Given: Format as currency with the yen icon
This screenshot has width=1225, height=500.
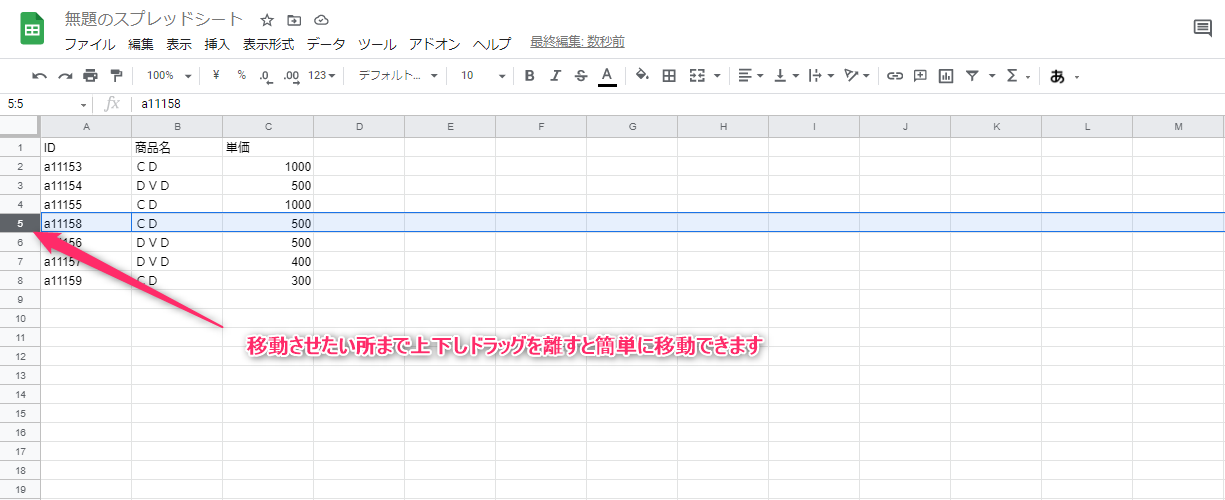Looking at the screenshot, I should 216,75.
